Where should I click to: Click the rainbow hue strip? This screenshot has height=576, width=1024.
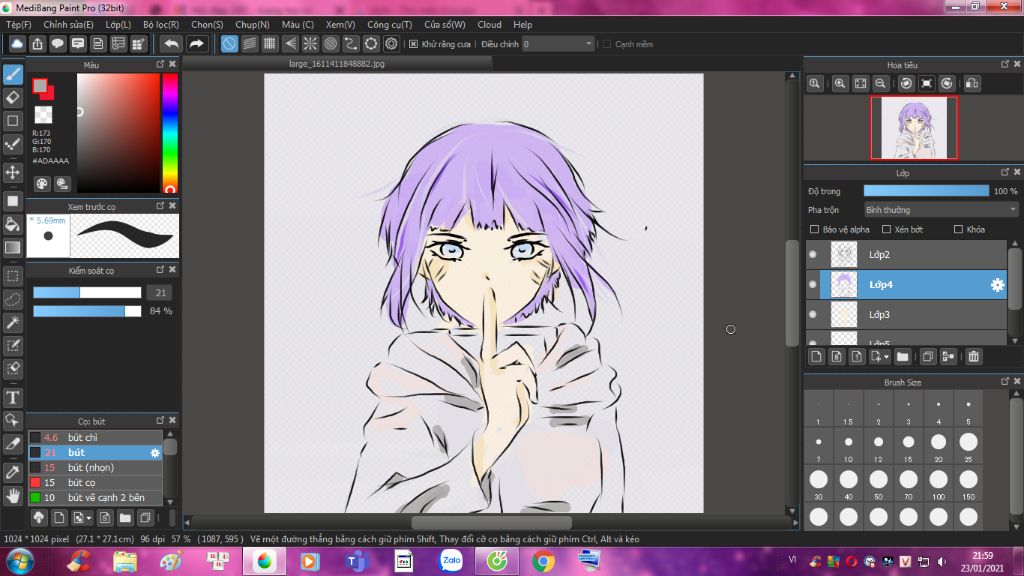click(x=170, y=133)
